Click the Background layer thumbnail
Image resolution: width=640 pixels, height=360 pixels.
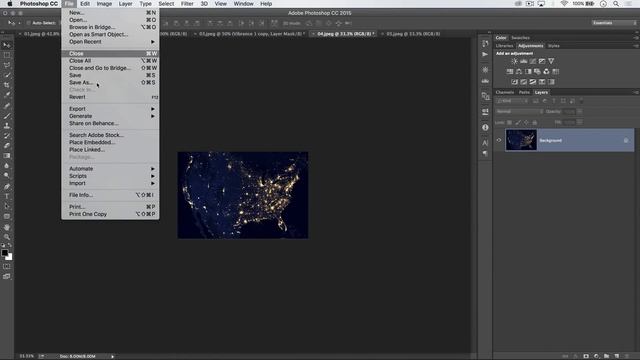(521, 140)
